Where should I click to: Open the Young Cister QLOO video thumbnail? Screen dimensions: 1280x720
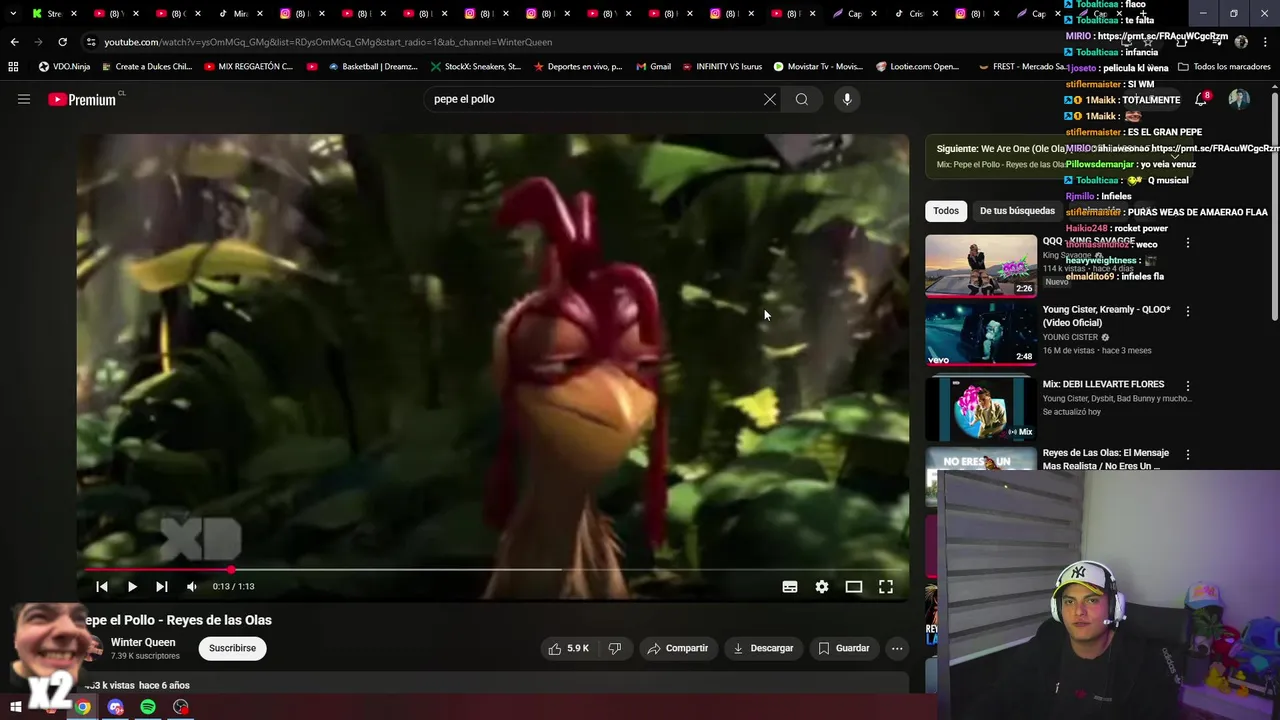tap(981, 335)
